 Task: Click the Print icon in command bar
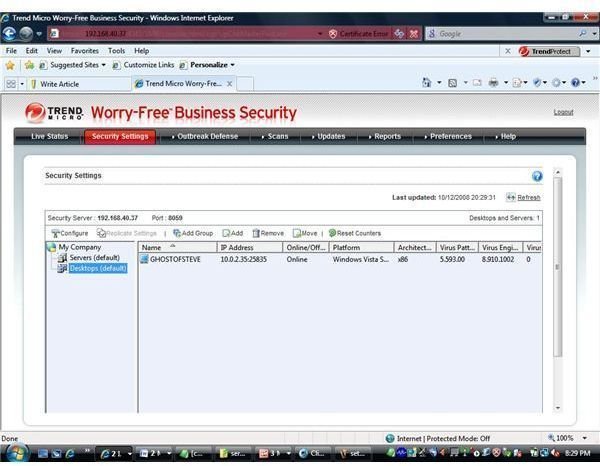tap(493, 82)
